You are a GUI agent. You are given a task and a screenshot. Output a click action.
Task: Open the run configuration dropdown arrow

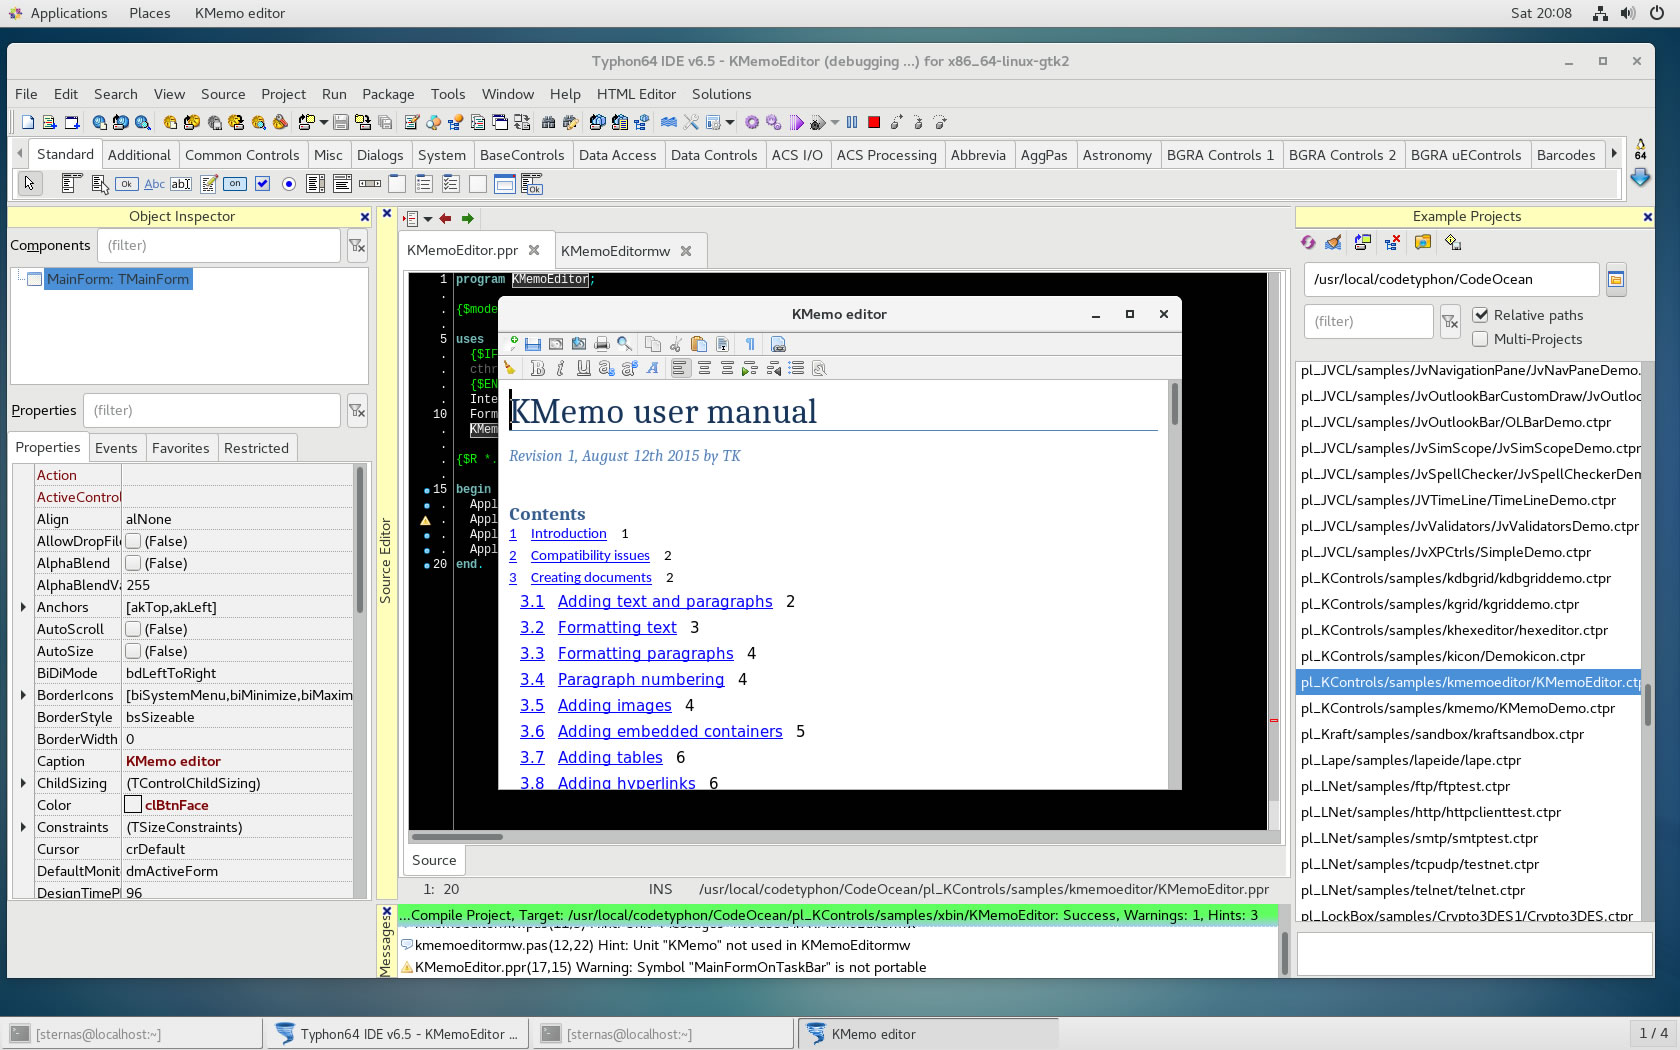pos(834,122)
